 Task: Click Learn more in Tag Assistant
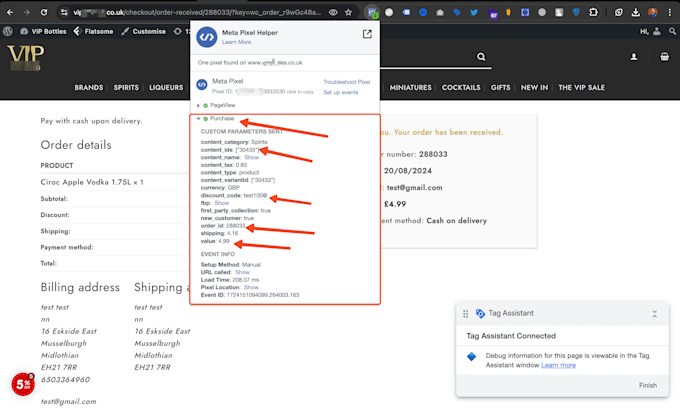[x=559, y=365]
